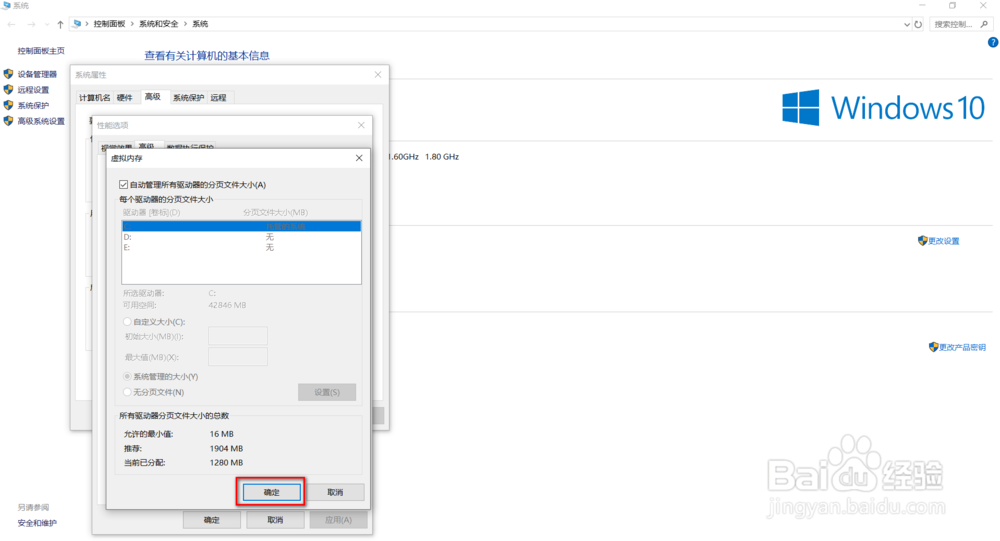This screenshot has width=1000, height=541.
Task: Click 应用(A) in 性能选项 dialog
Action: pyautogui.click(x=339, y=520)
